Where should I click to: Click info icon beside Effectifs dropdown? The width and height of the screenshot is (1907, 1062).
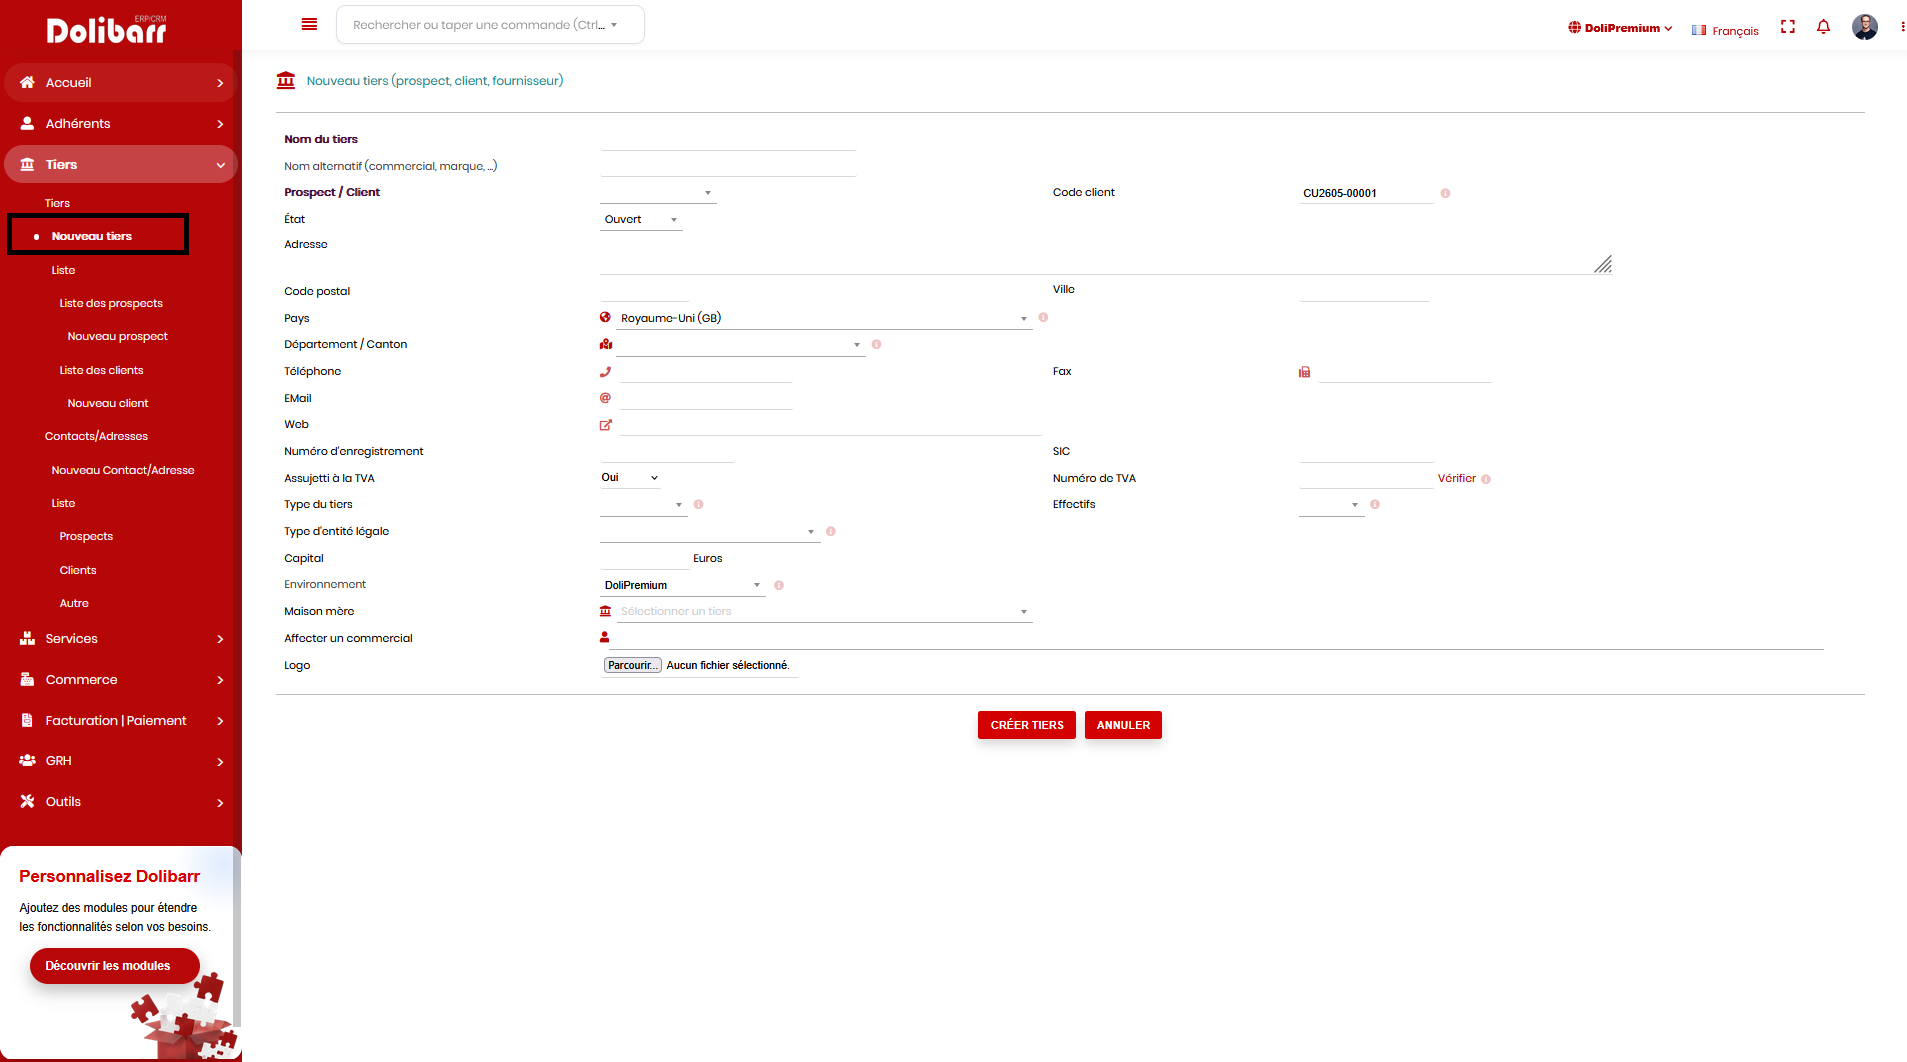click(x=1375, y=504)
